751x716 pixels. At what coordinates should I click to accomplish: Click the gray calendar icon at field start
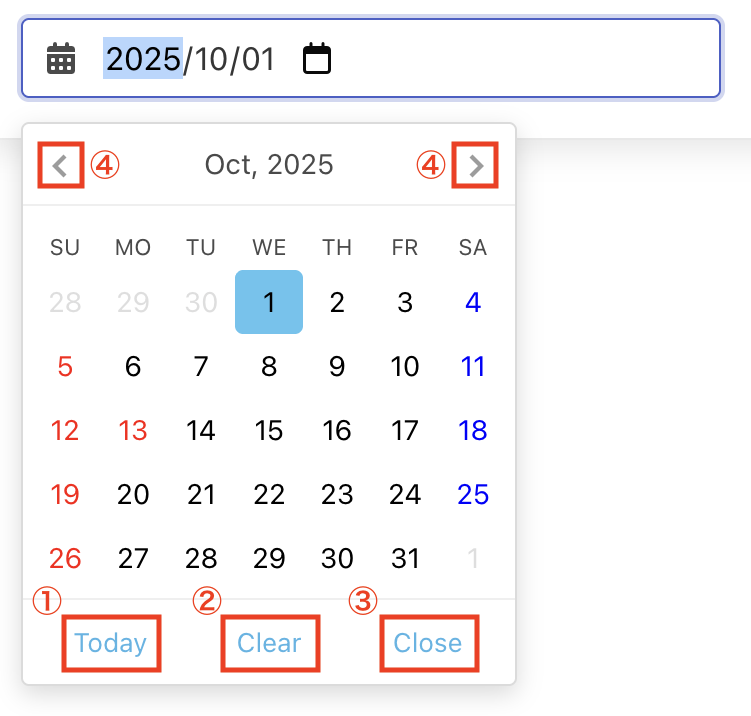(61, 59)
